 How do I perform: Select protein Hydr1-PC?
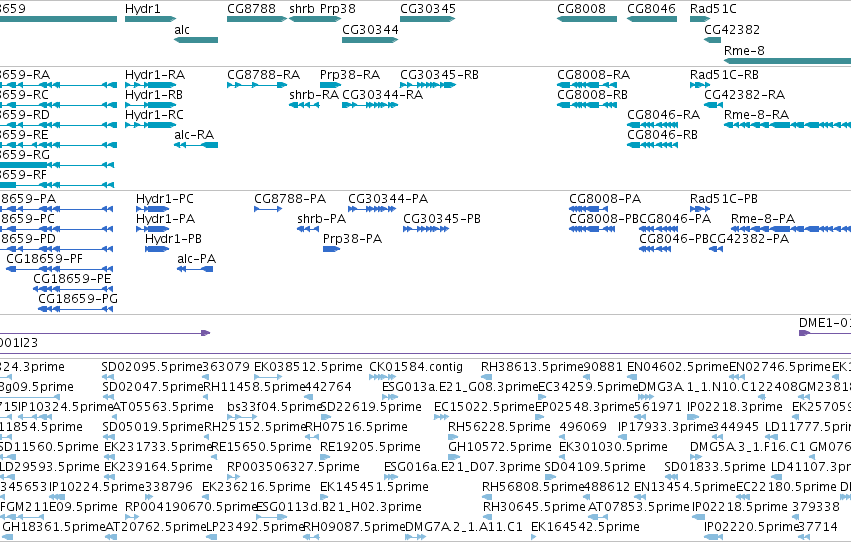click(164, 199)
